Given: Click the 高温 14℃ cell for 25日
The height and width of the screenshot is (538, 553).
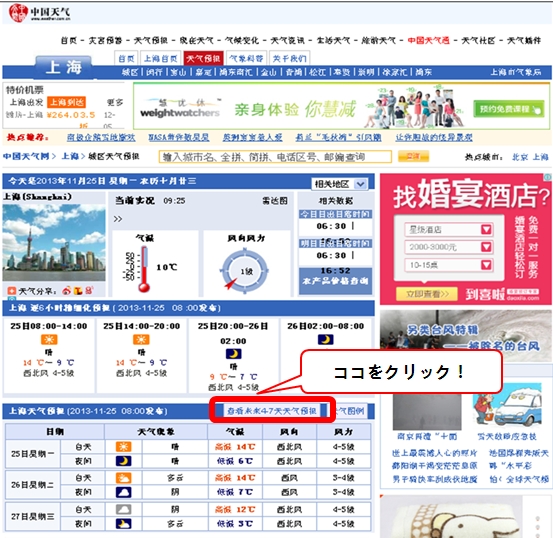Looking at the screenshot, I should pyautogui.click(x=235, y=447).
